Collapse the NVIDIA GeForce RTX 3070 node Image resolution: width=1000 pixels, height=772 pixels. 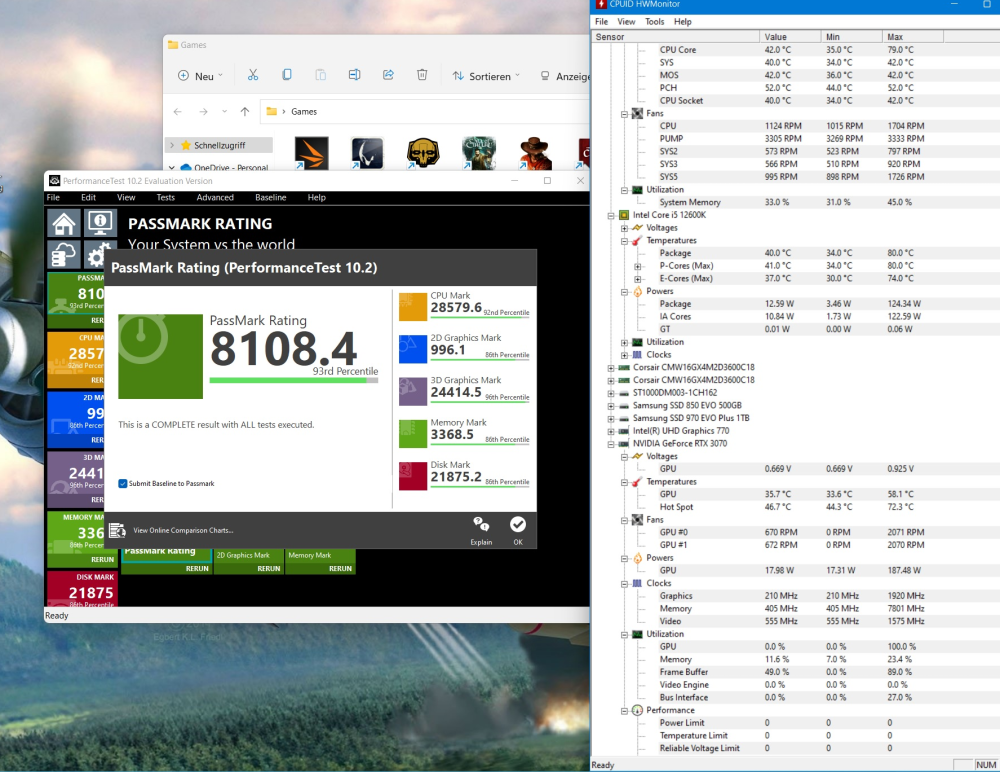click(x=611, y=443)
